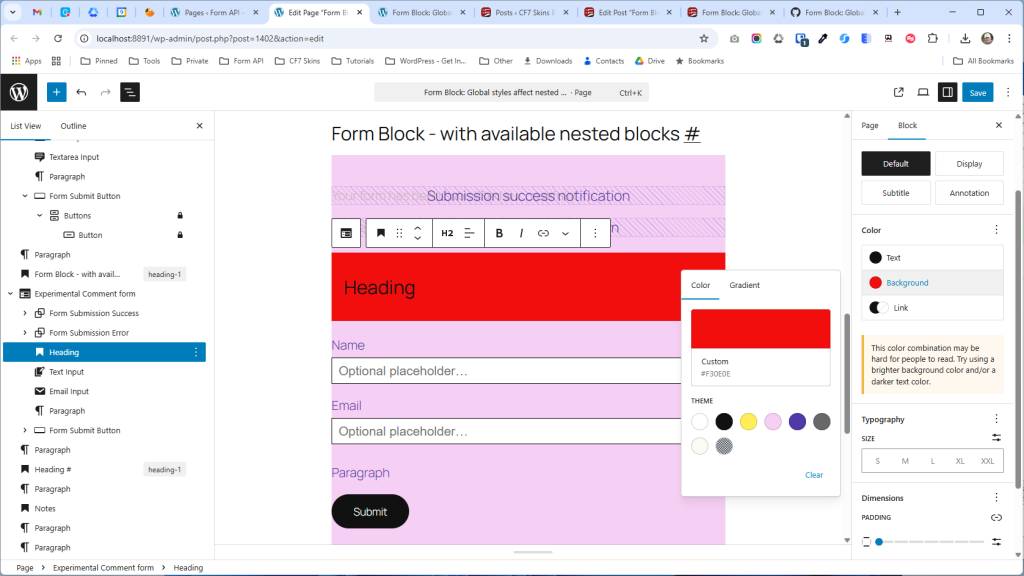
Task: Click Clear in the color popover
Action: (x=814, y=475)
